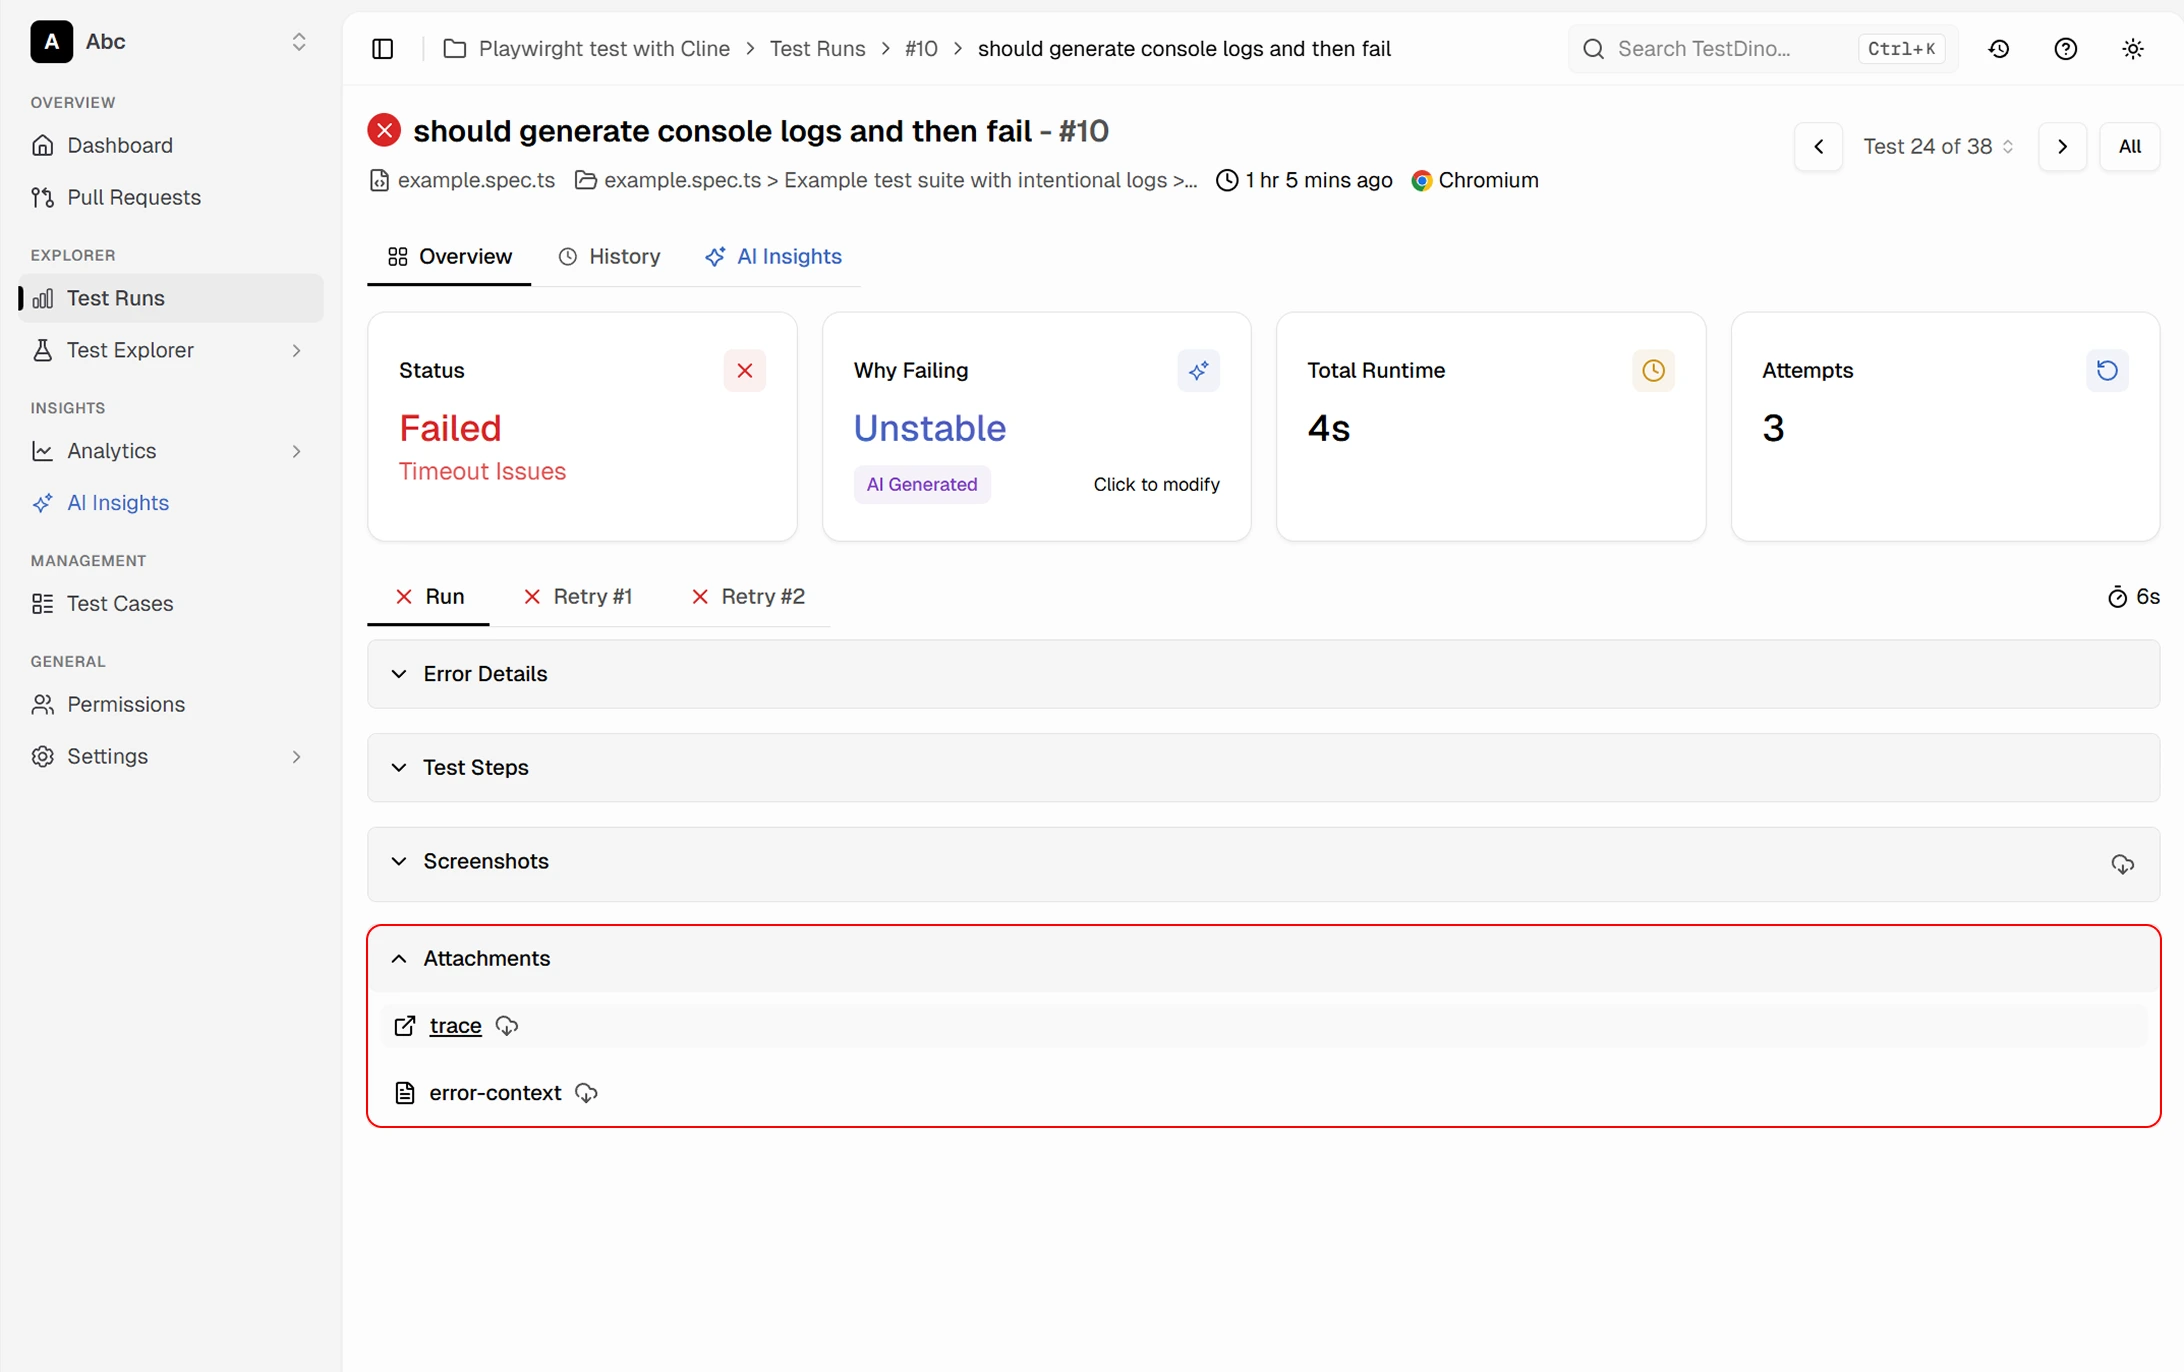The image size is (2184, 1372).
Task: Select the Retry #1 tab
Action: tap(578, 597)
